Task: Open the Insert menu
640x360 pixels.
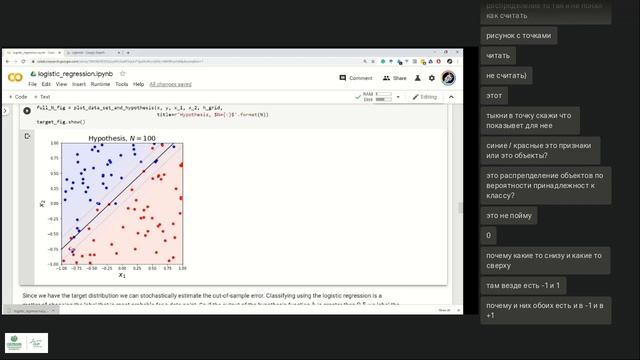Action: (x=79, y=84)
